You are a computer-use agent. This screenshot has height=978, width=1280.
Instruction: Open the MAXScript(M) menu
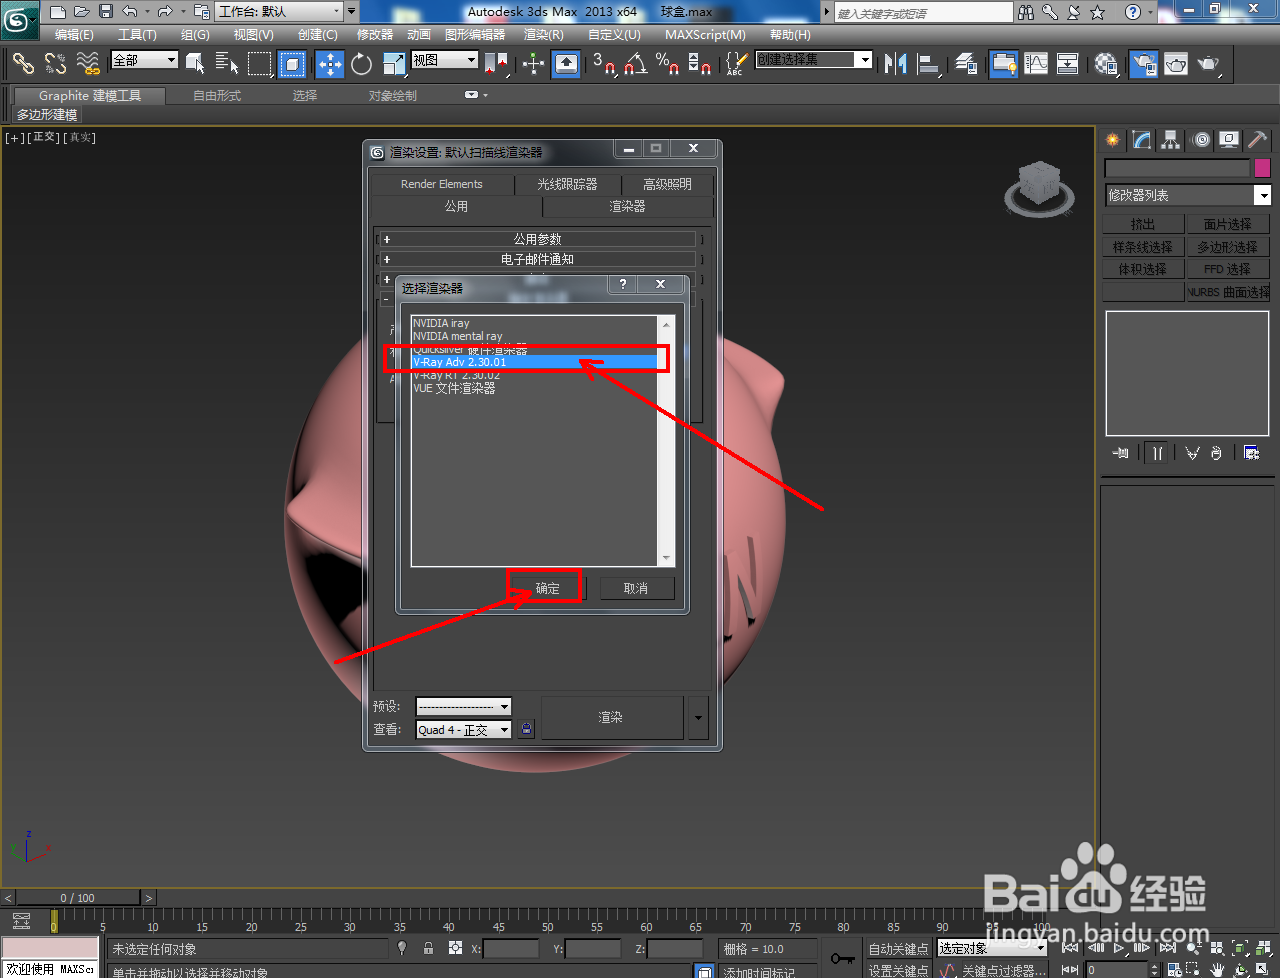tap(706, 35)
